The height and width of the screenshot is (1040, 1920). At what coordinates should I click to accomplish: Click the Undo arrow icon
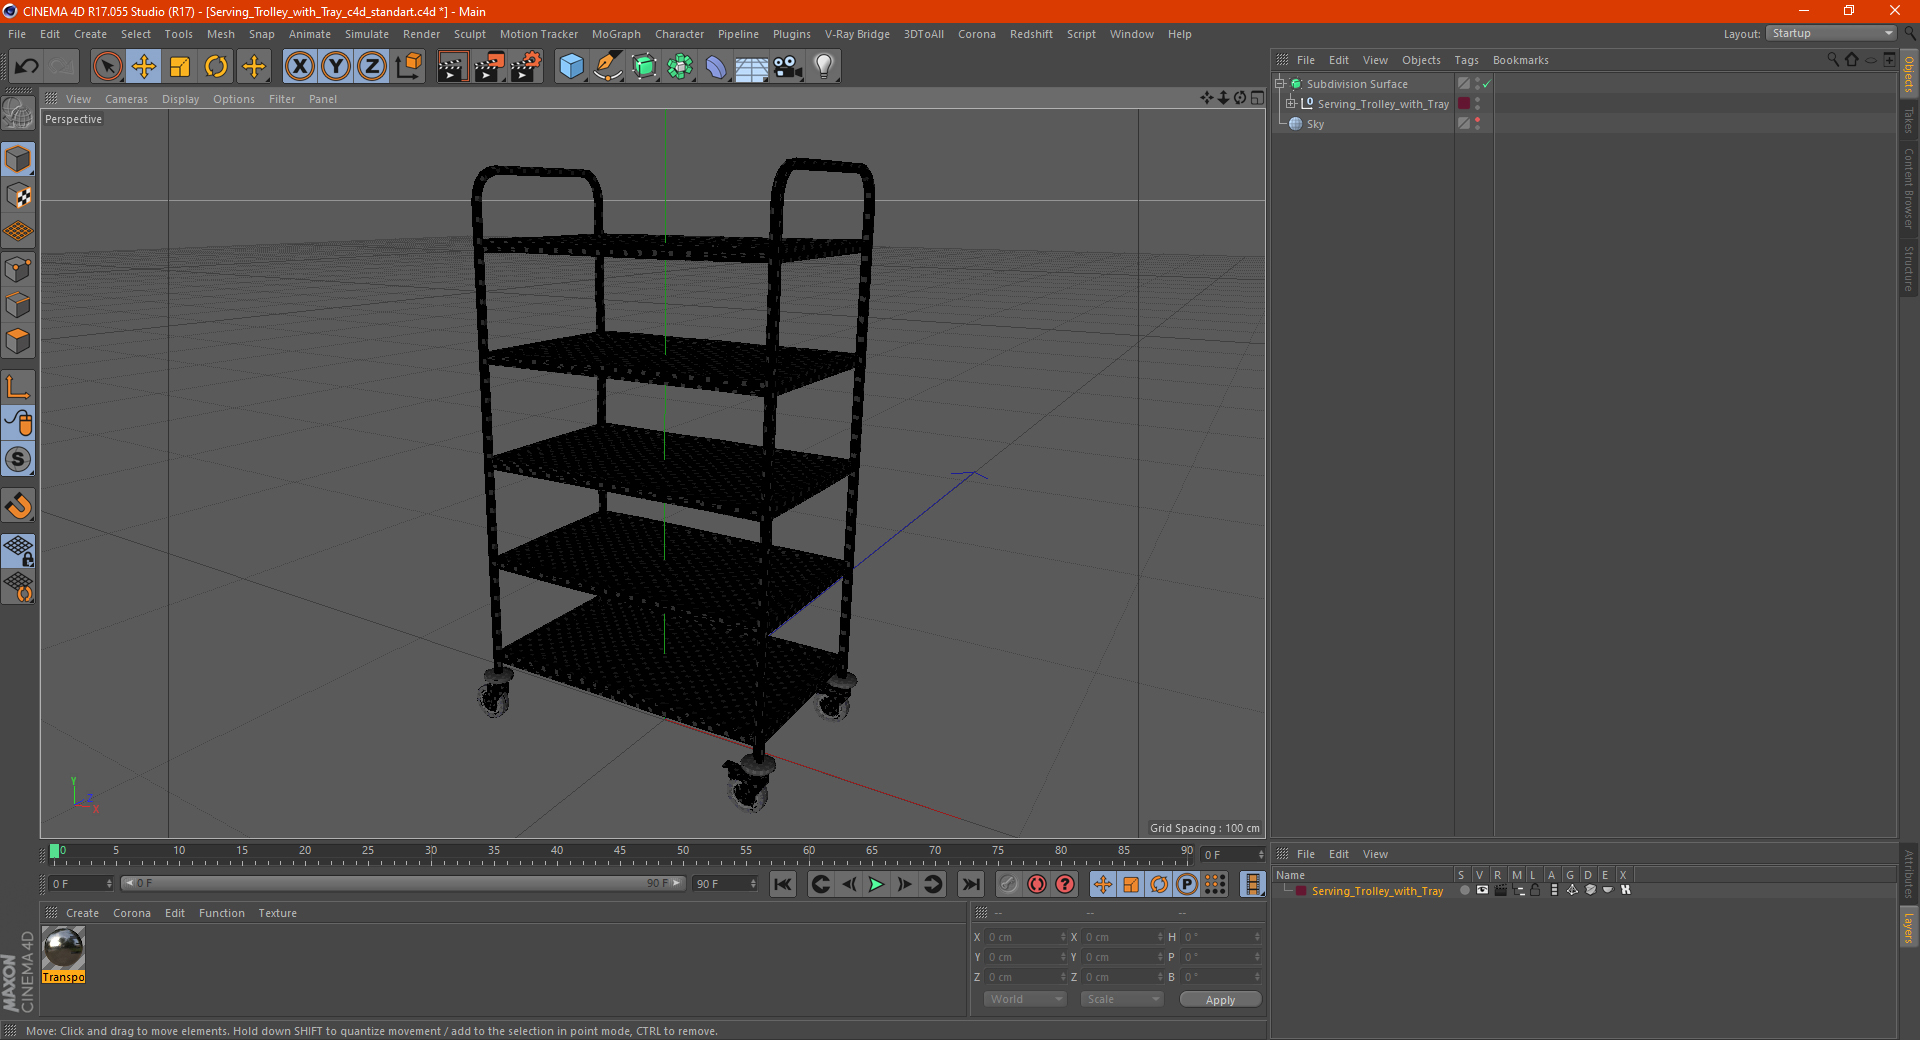click(27, 67)
